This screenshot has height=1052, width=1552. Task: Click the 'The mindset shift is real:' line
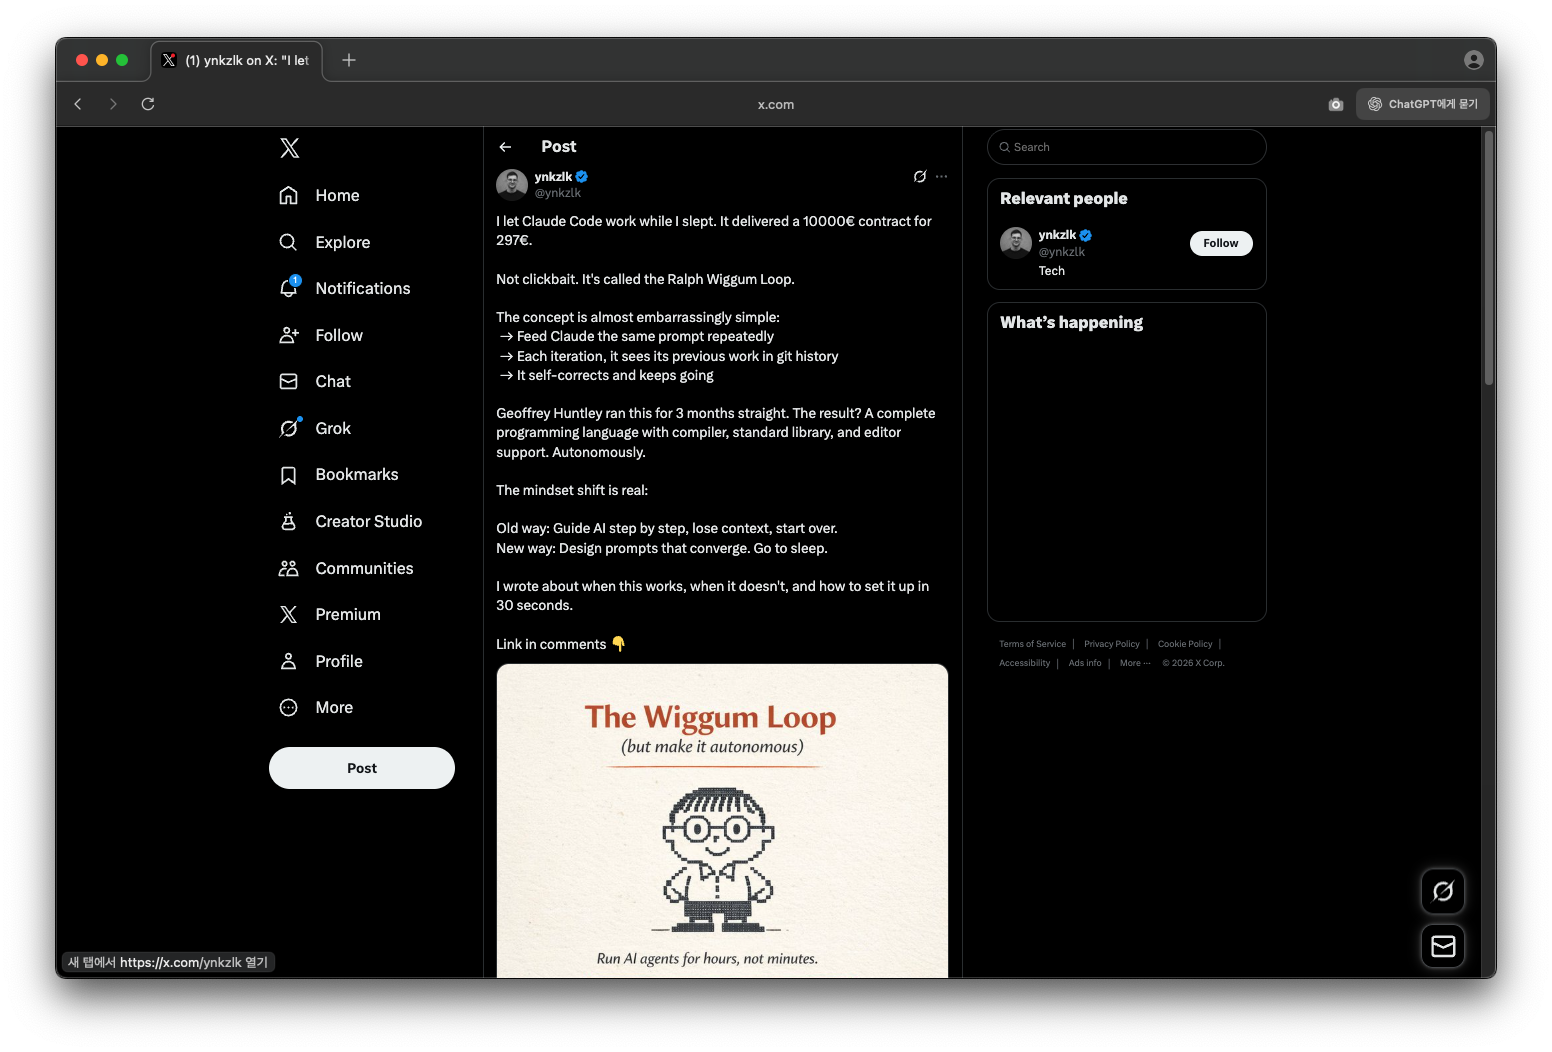[572, 490]
